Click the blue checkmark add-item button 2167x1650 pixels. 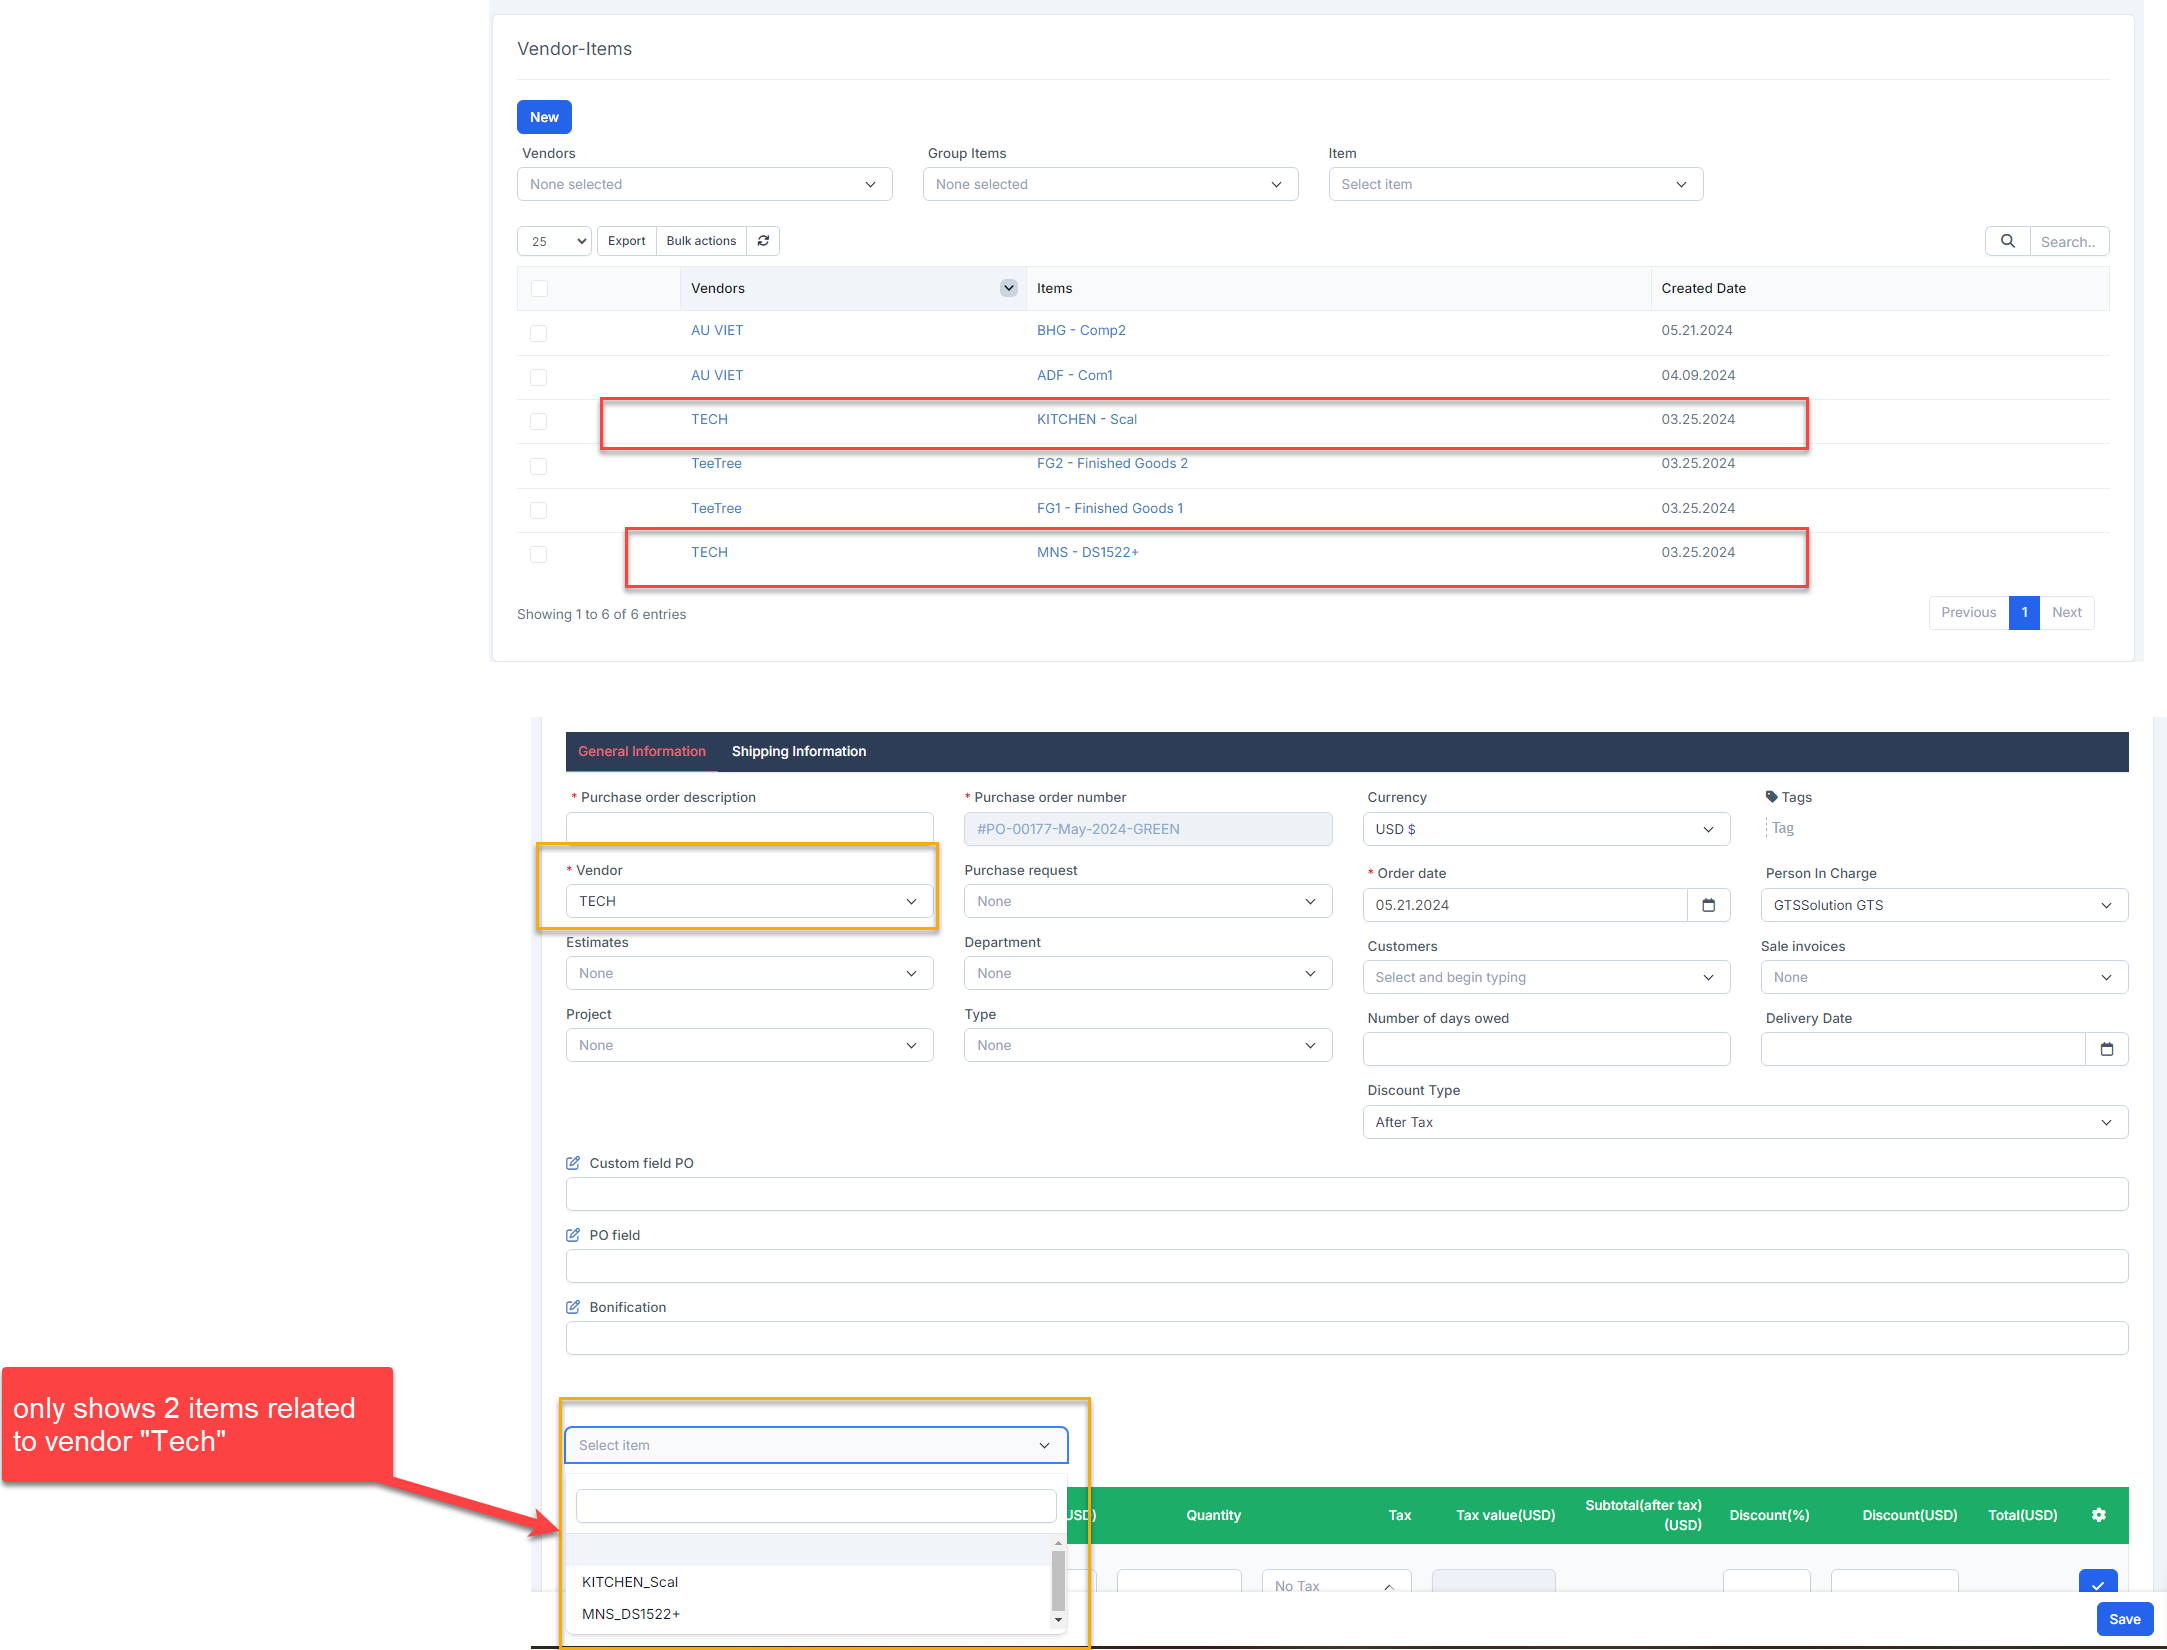2097,1583
